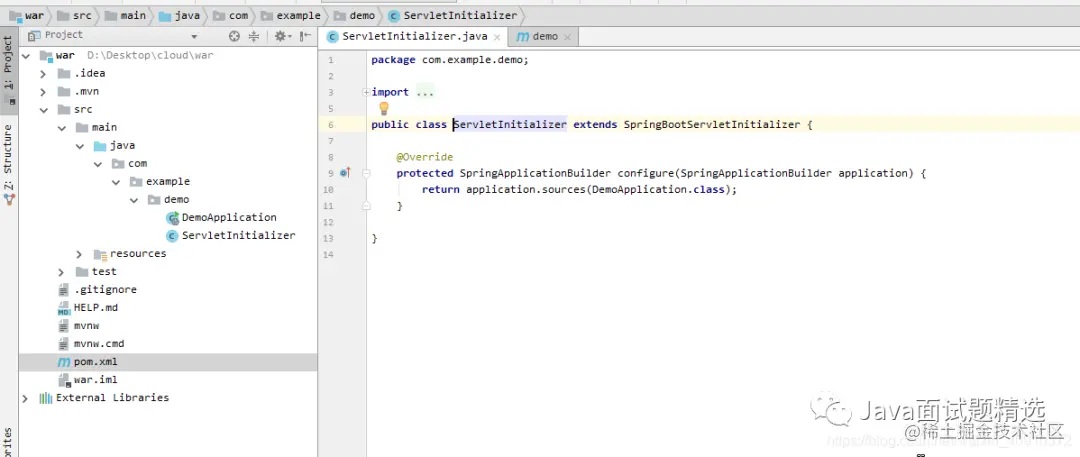The height and width of the screenshot is (457, 1080).
Task: Click the java breadcrumb
Action: coord(179,15)
